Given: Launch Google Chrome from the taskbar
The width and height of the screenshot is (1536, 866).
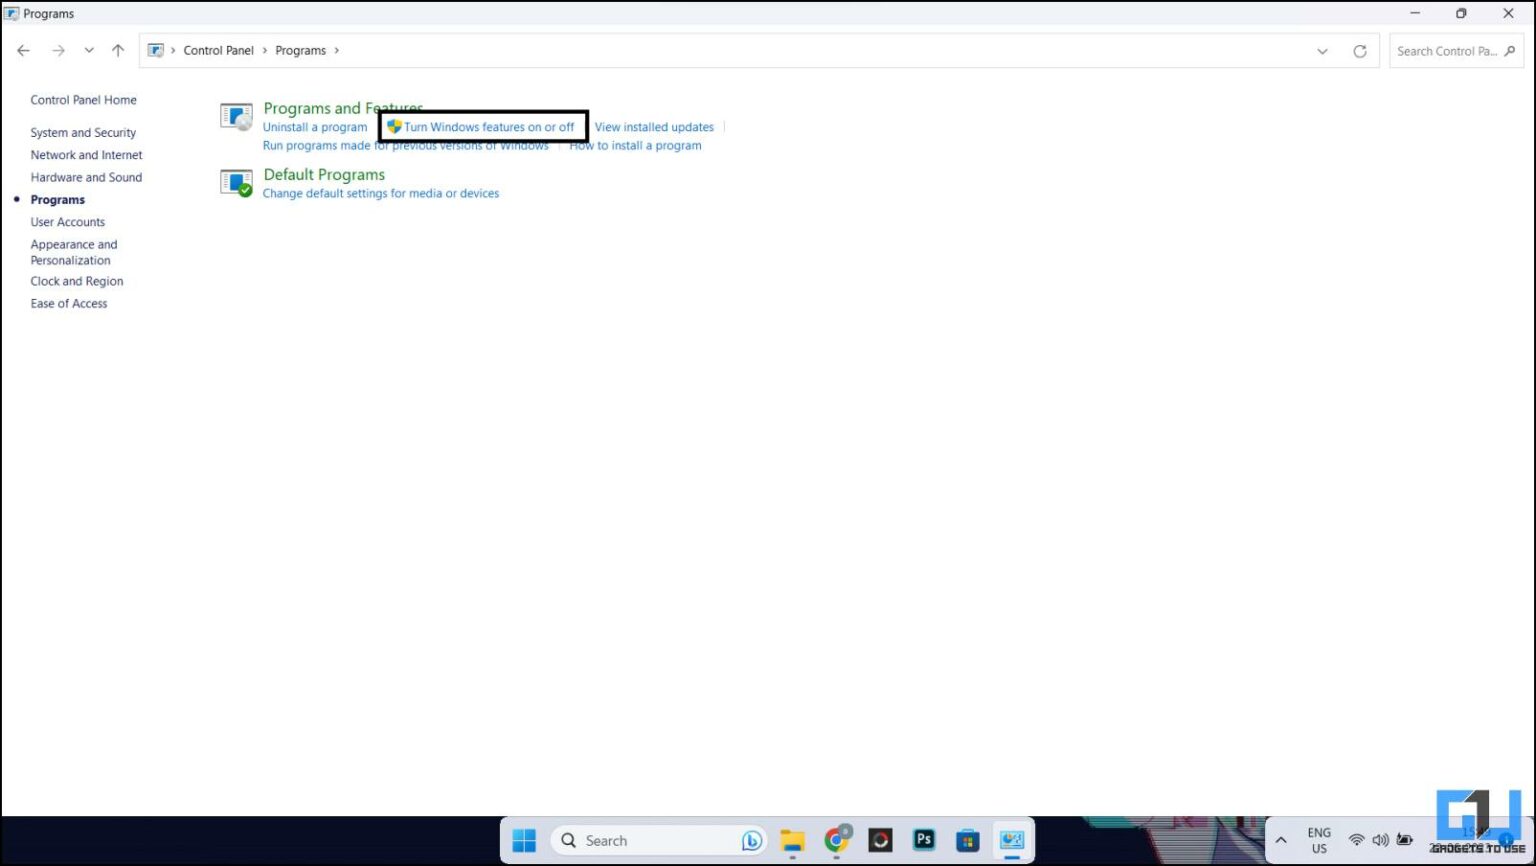Looking at the screenshot, I should pos(836,840).
